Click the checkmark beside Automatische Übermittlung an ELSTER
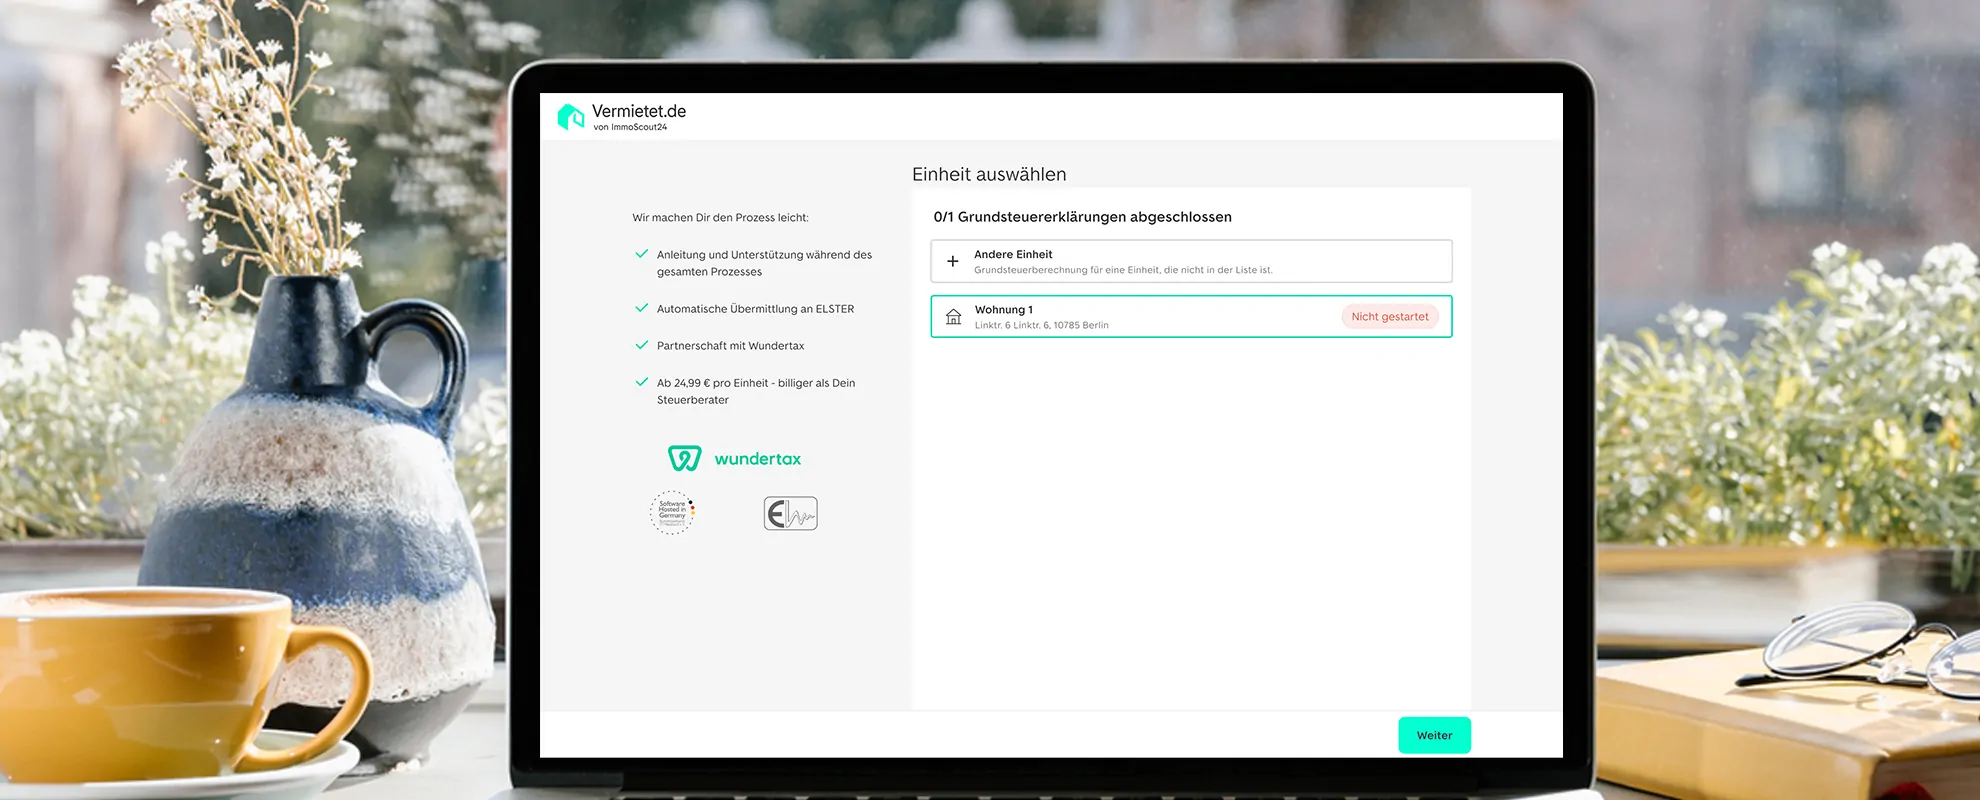 642,308
